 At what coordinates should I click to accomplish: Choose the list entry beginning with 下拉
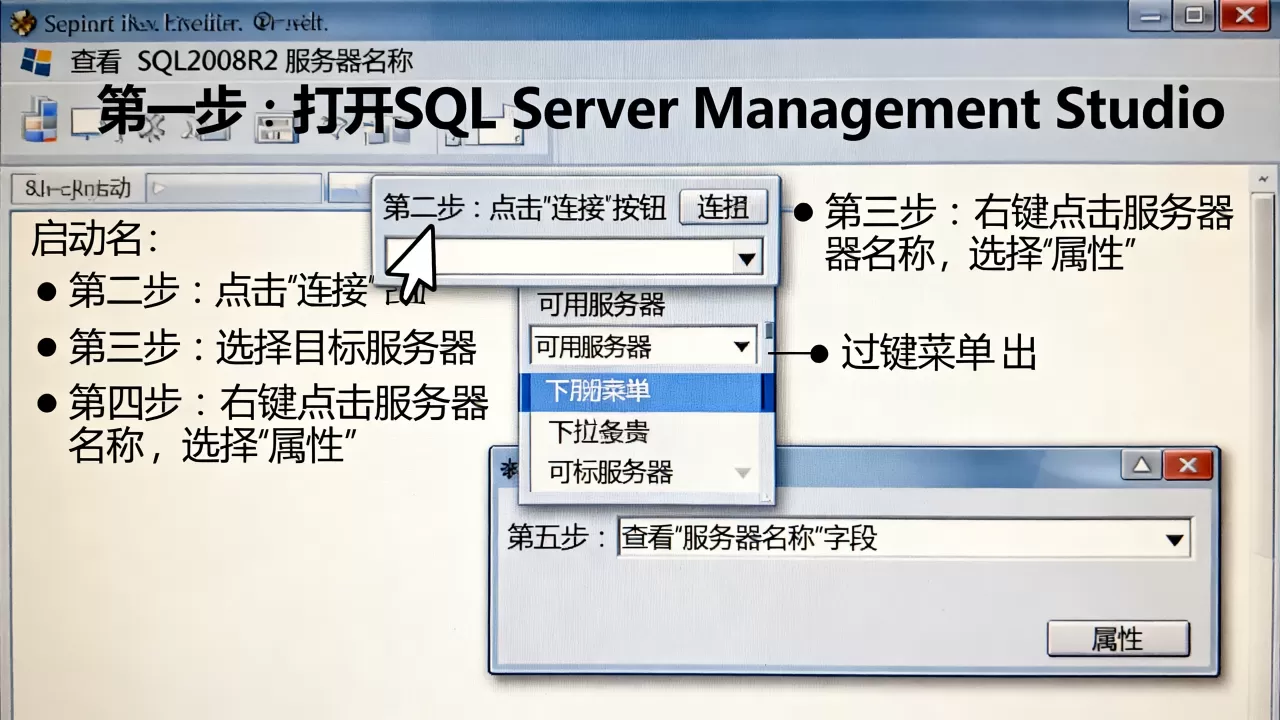pyautogui.click(x=598, y=432)
